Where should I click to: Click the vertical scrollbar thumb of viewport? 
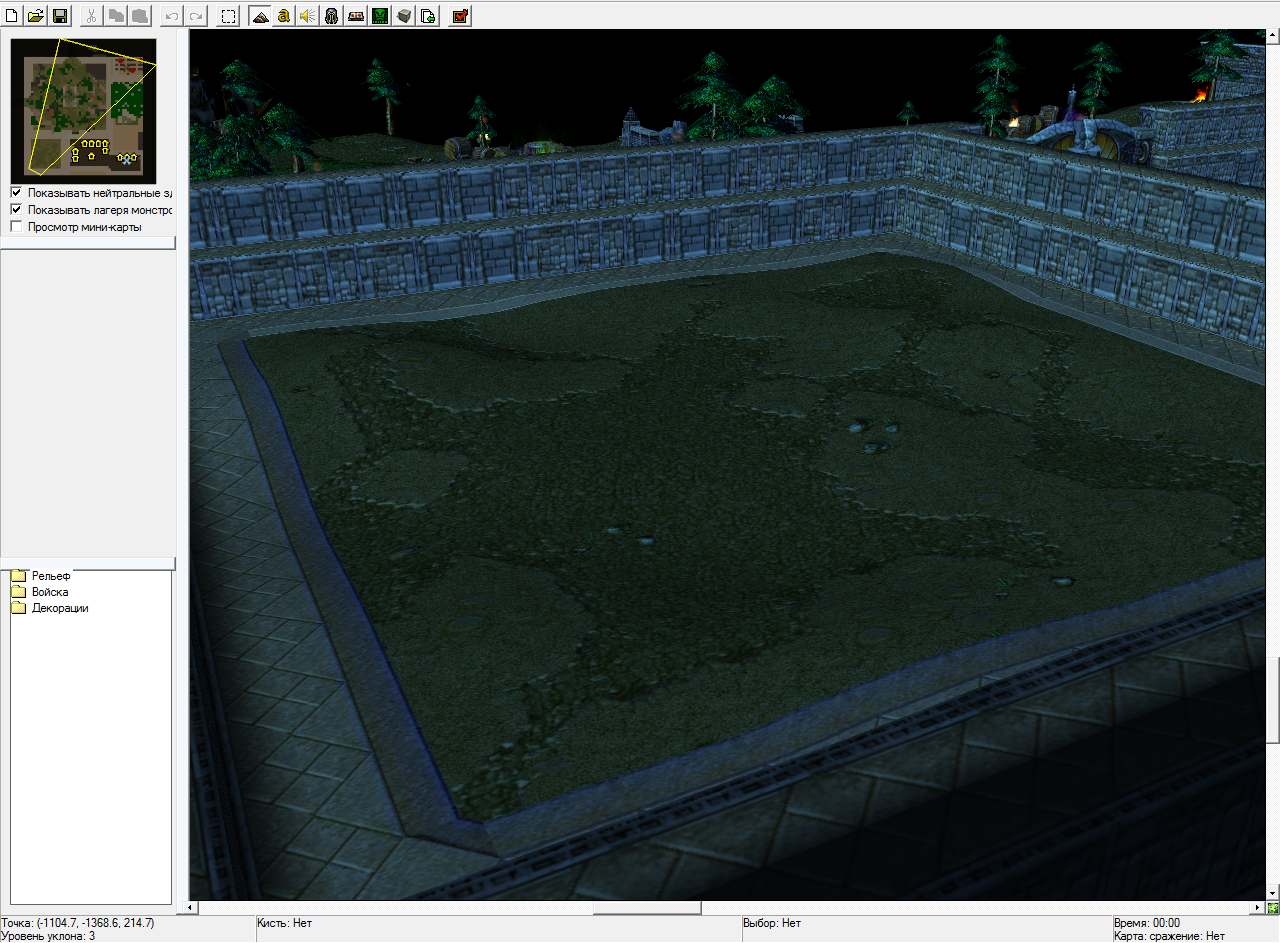[x=1273, y=699]
